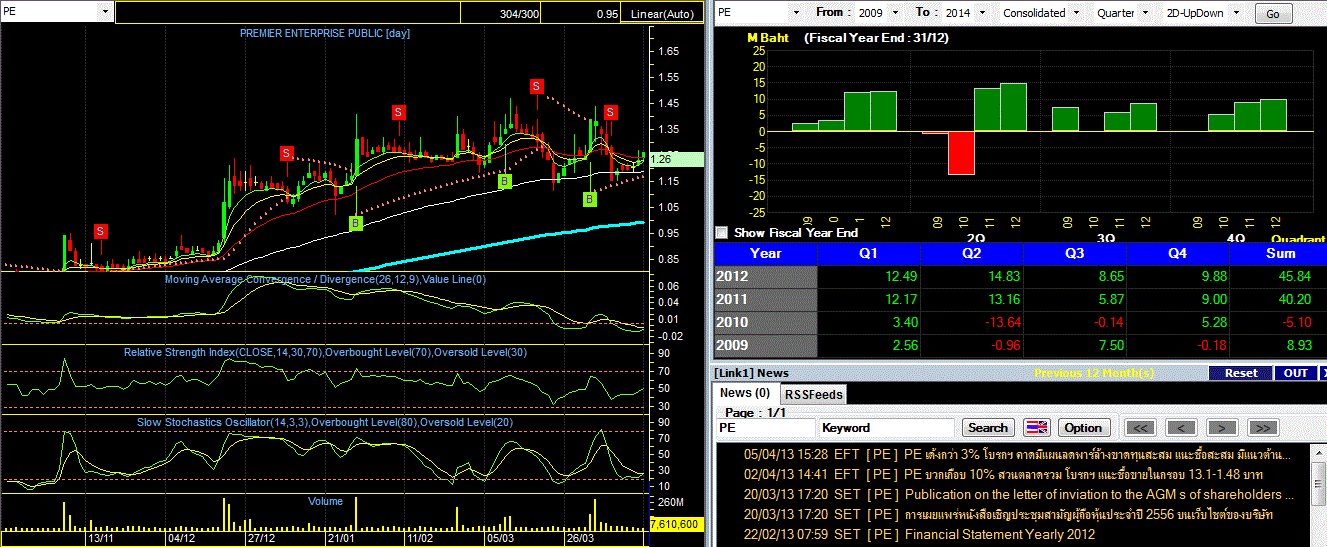Open the PE symbol dropdown on the chart panel
Image resolution: width=1327 pixels, height=547 pixels.
pyautogui.click(x=107, y=11)
